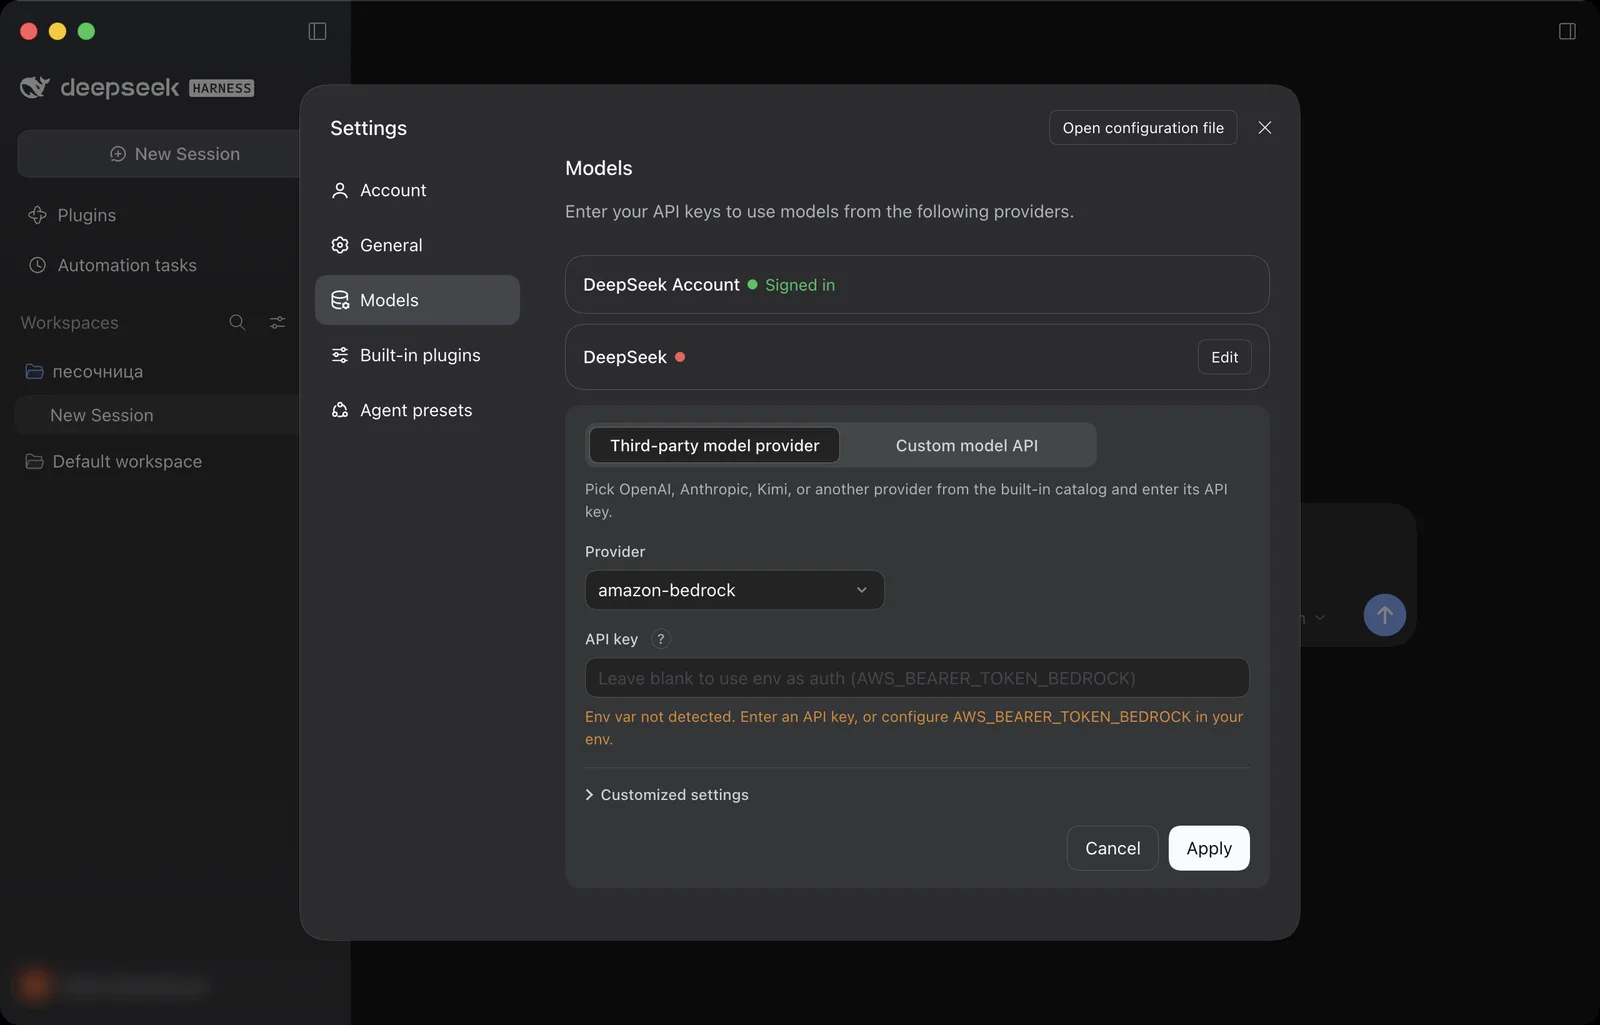Apply the provider settings

(1209, 848)
